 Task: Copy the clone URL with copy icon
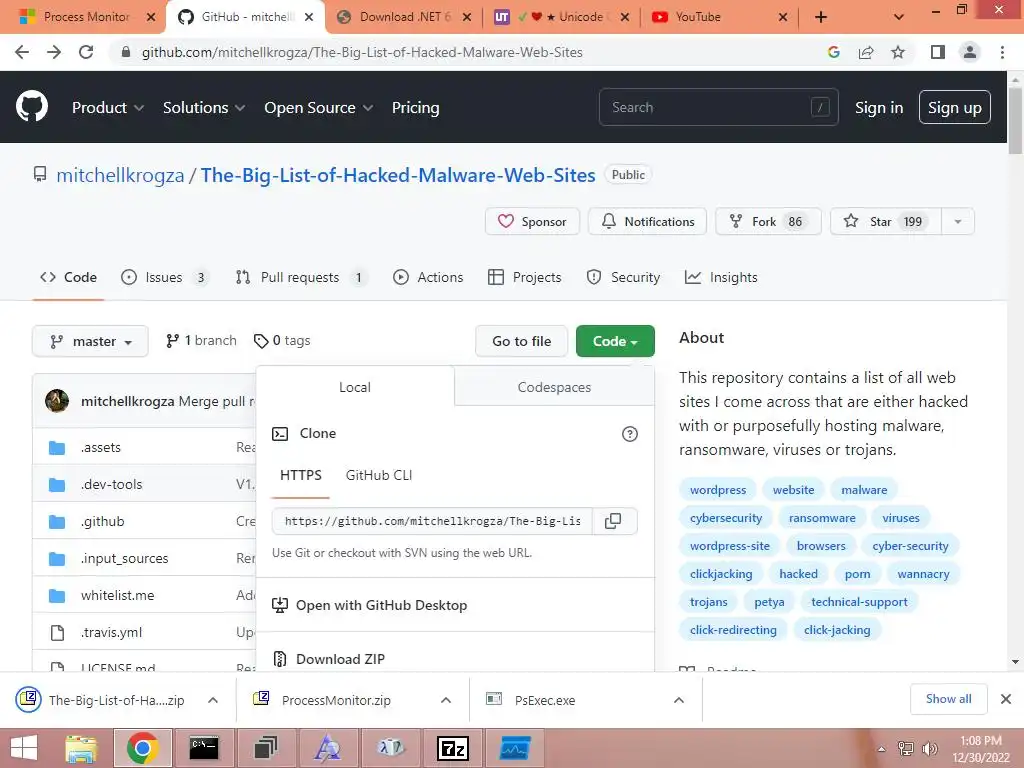(x=613, y=521)
